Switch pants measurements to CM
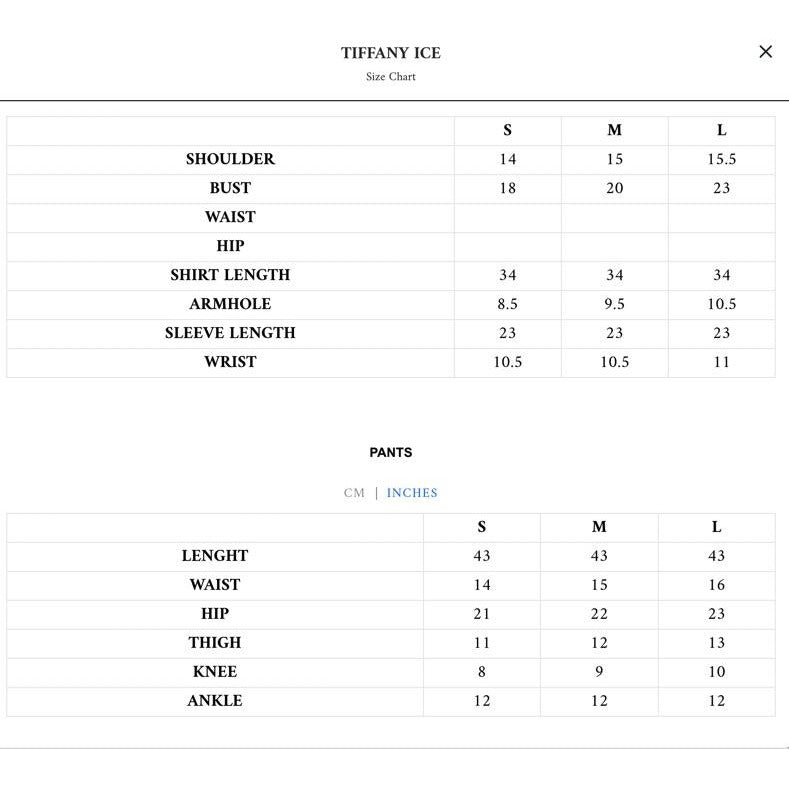This screenshot has width=789, height=789. (354, 493)
